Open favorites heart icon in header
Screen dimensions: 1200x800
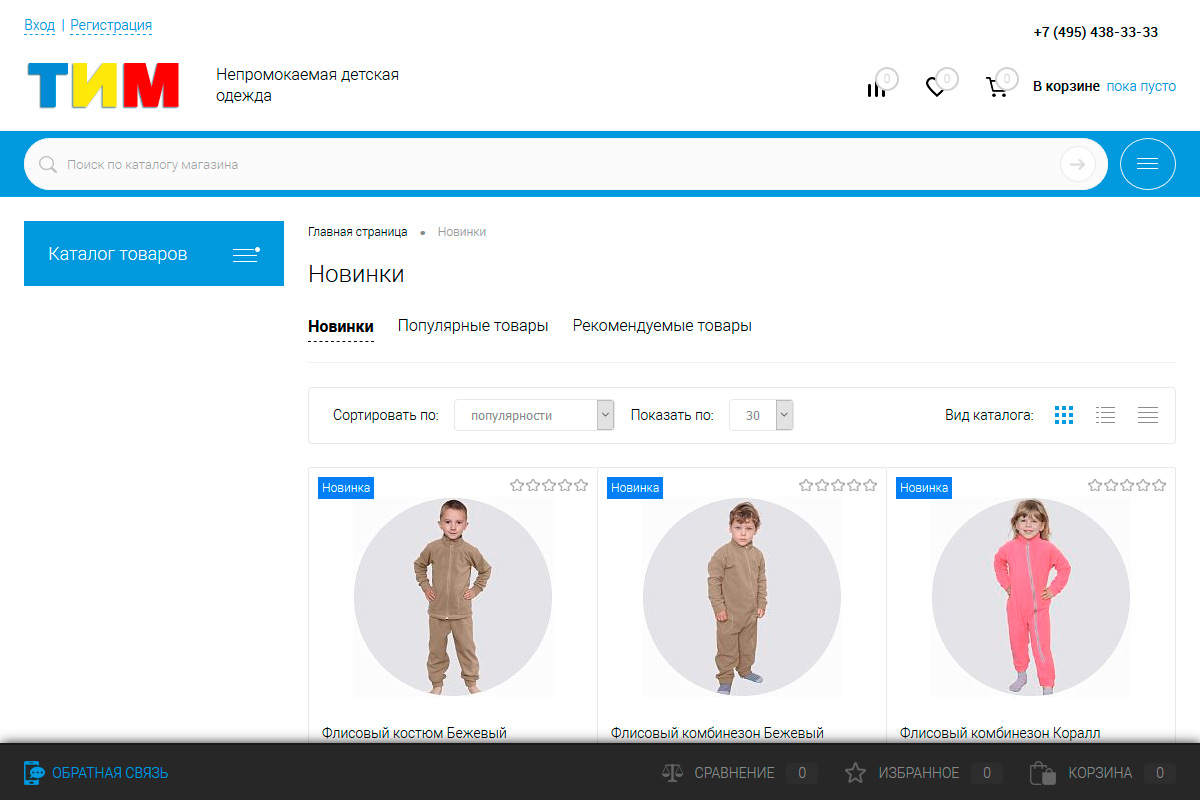click(935, 88)
